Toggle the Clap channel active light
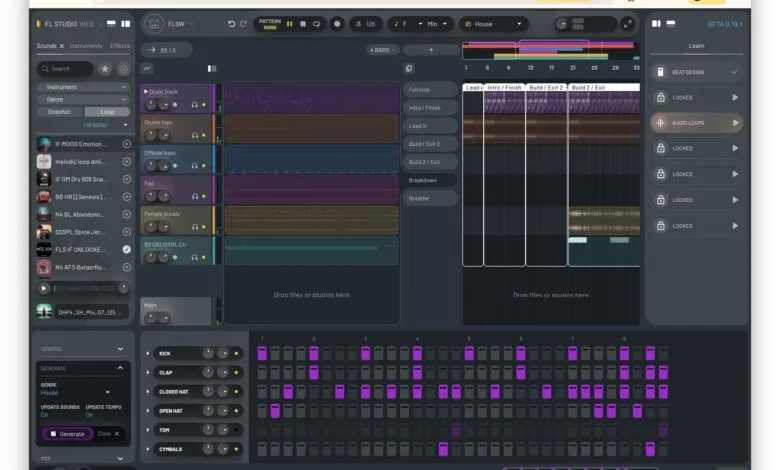Viewport: 780px width, 470px height. click(236, 372)
